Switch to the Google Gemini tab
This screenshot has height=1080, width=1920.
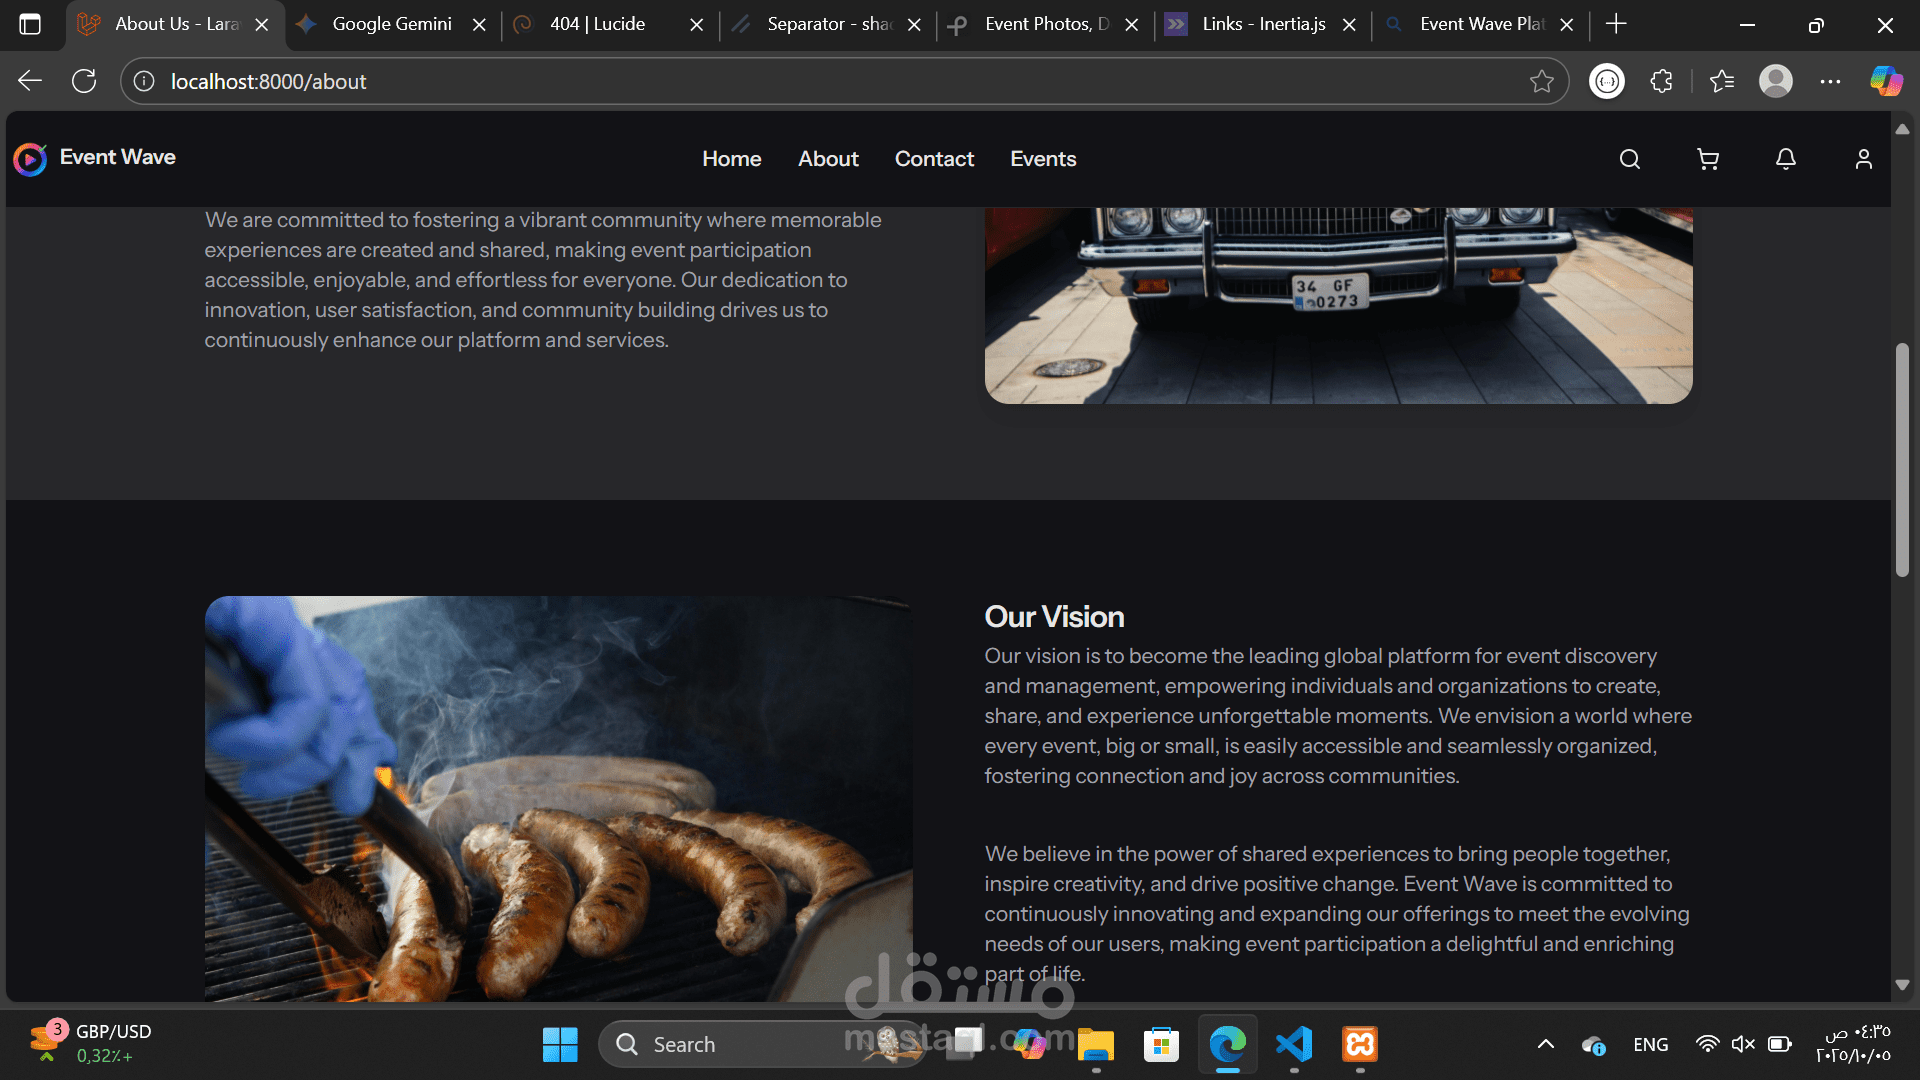(391, 24)
